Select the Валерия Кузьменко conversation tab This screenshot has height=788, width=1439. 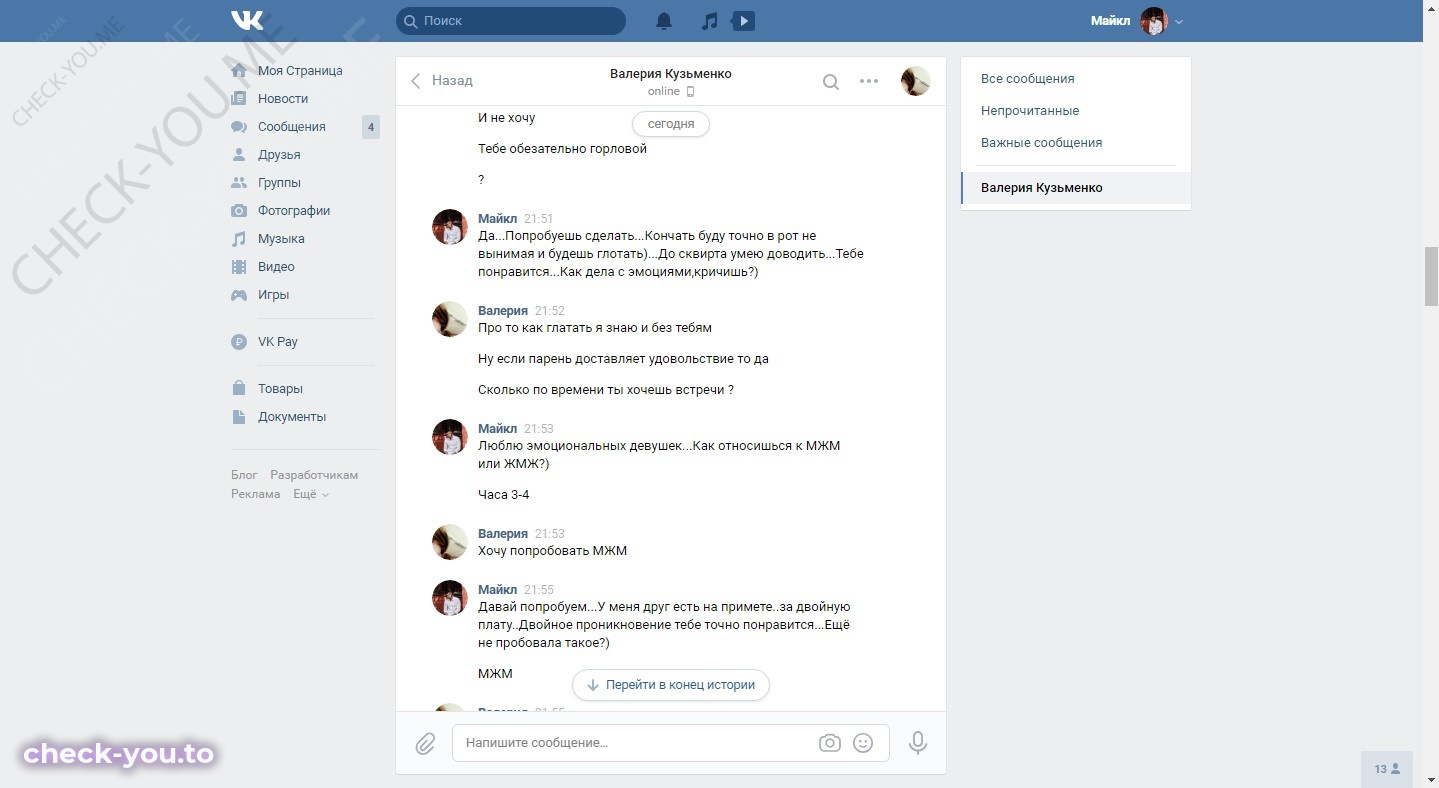(1076, 188)
